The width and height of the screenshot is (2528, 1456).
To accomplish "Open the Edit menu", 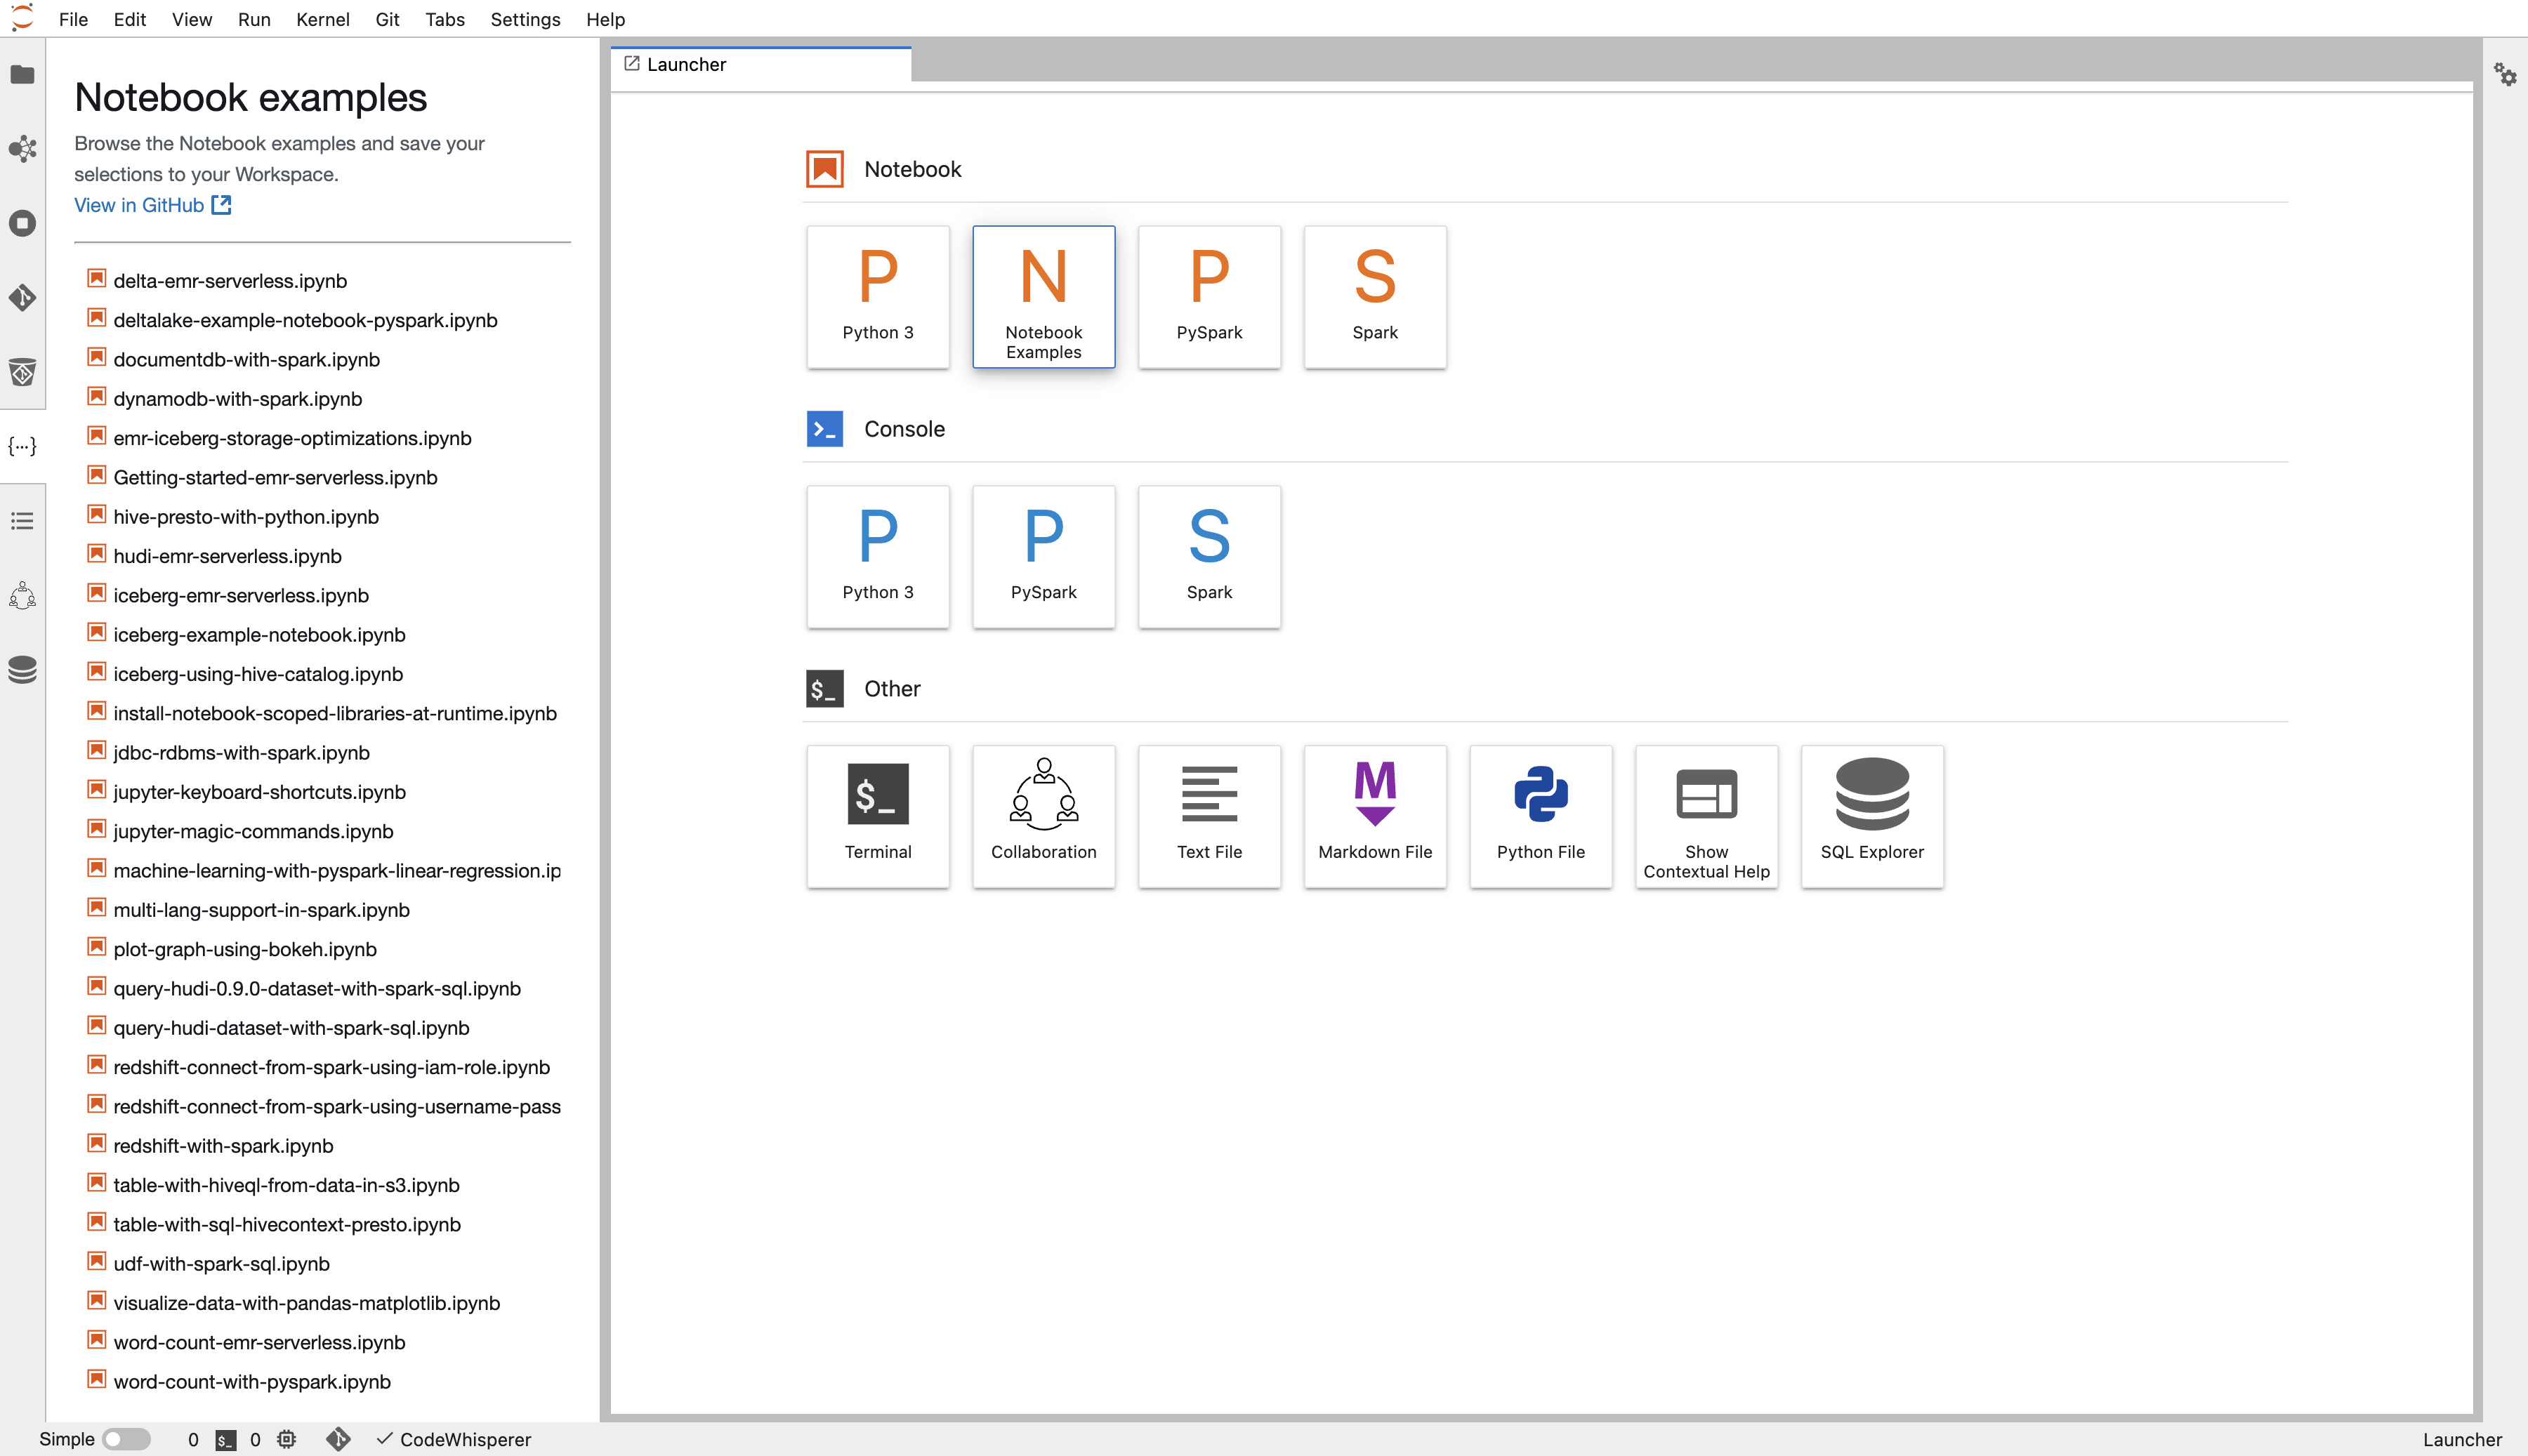I will 130,19.
